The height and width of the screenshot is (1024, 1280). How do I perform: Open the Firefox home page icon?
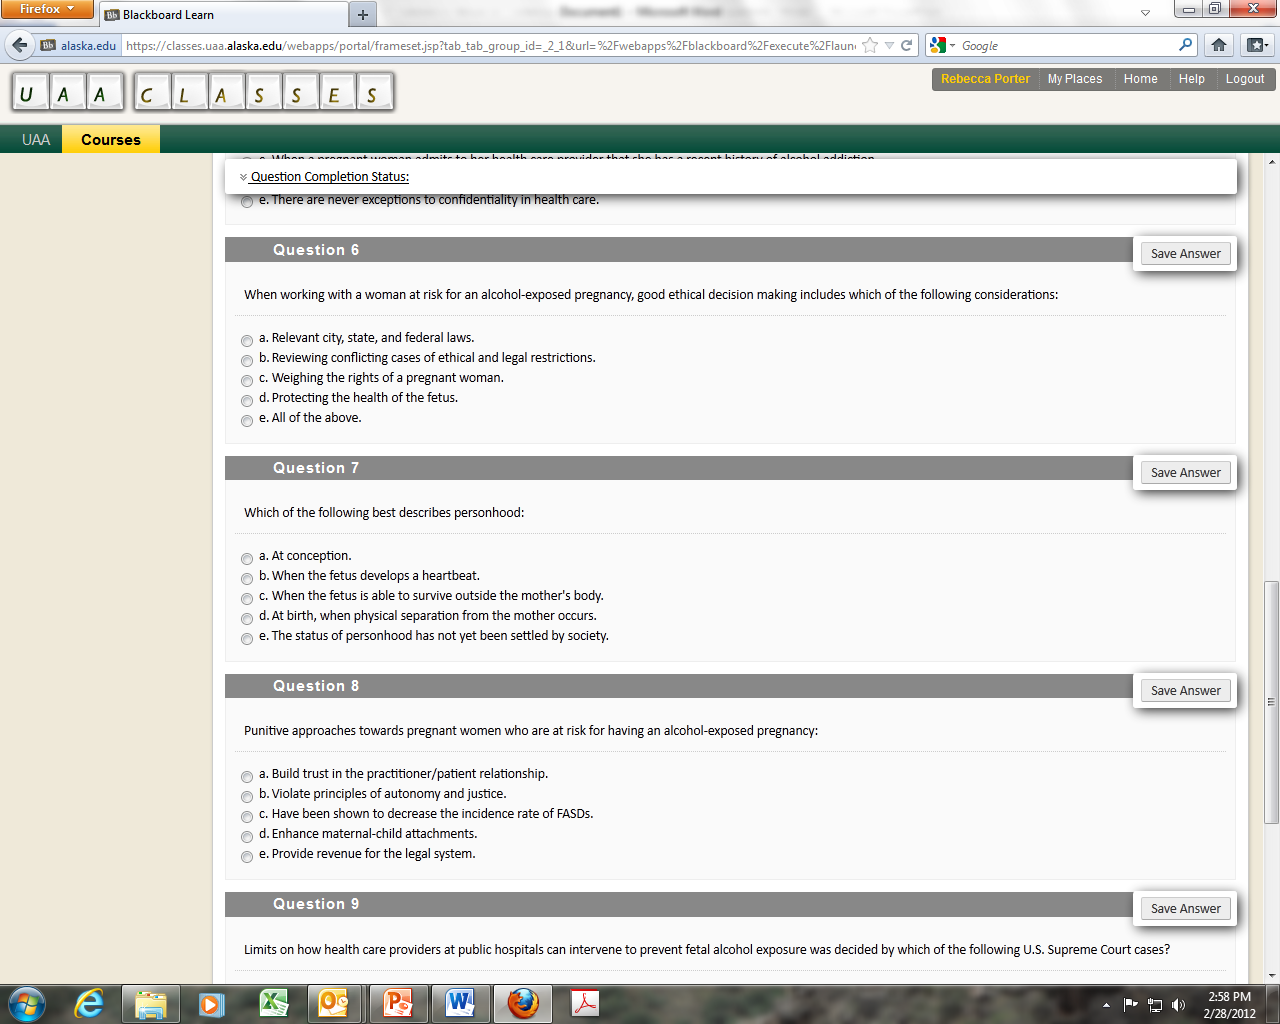pos(1218,45)
